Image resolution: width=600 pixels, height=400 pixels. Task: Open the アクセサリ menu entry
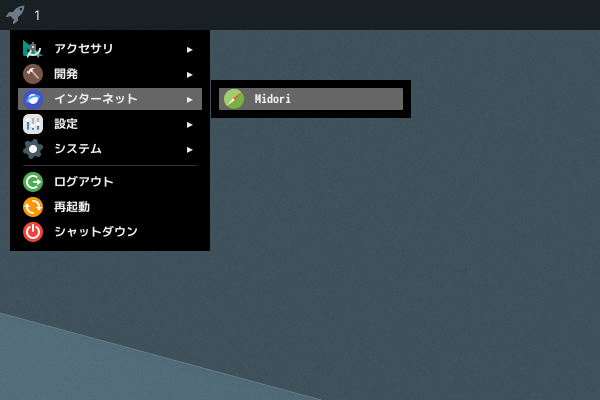[110, 49]
